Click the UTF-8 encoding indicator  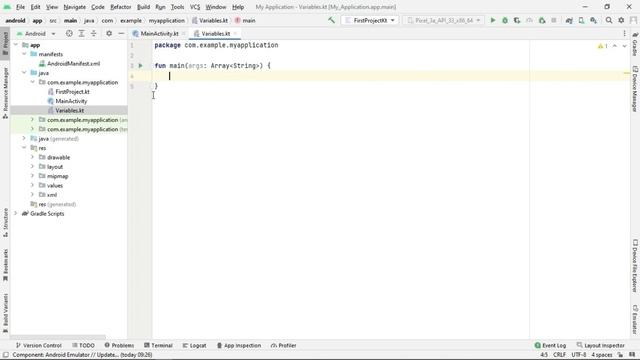pos(579,355)
